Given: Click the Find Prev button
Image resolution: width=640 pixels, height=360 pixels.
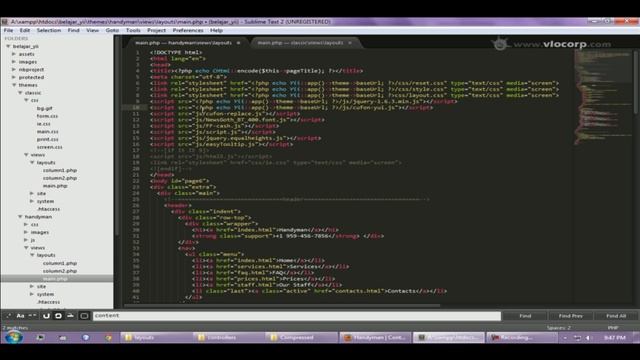Looking at the screenshot, I should [570, 316].
